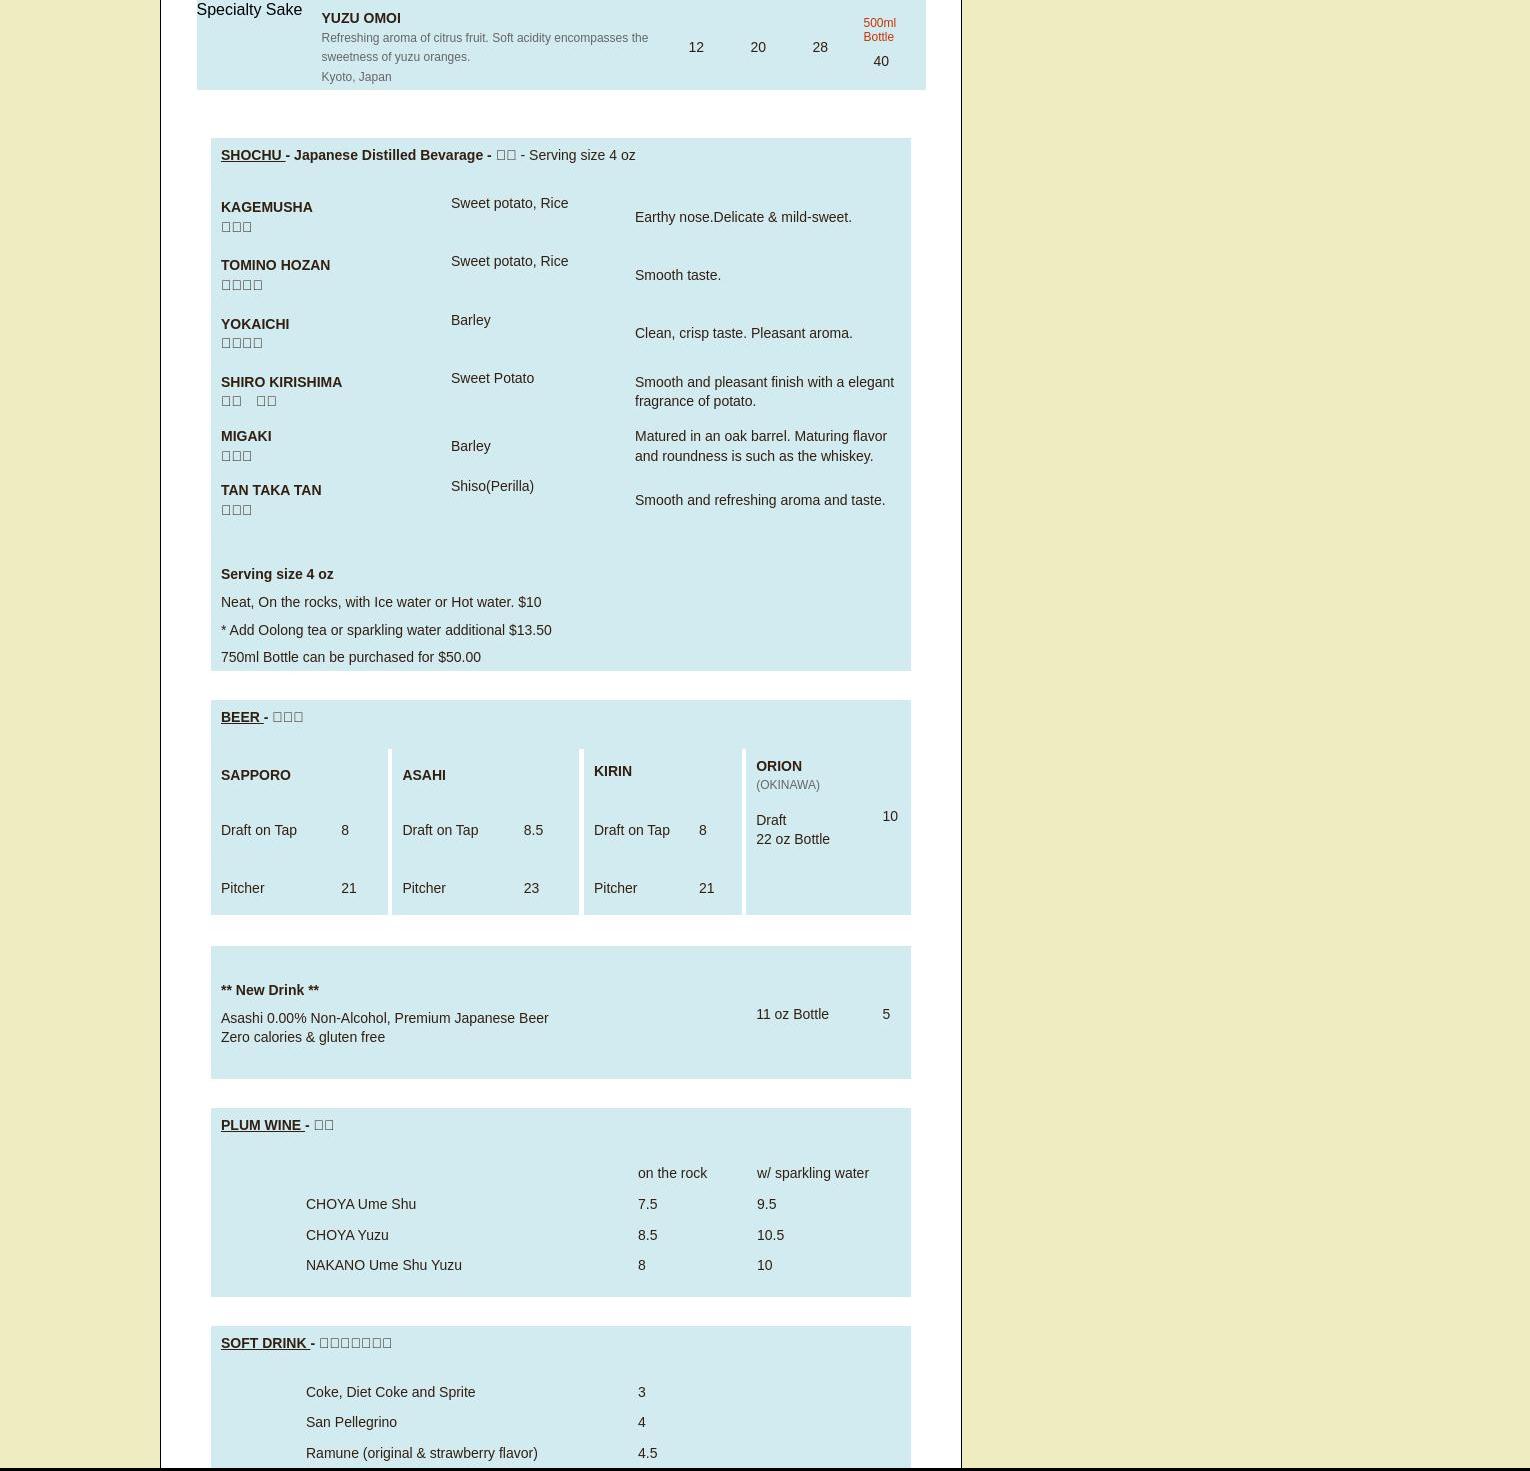Click the 21 pitcher price for Sapporo
1530x1471 pixels.
point(349,888)
